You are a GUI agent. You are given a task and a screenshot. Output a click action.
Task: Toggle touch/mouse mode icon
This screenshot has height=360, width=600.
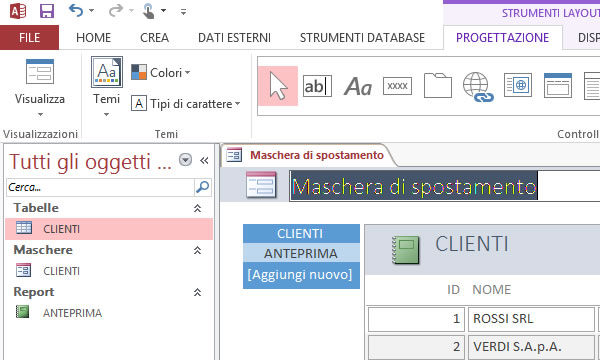coord(148,11)
